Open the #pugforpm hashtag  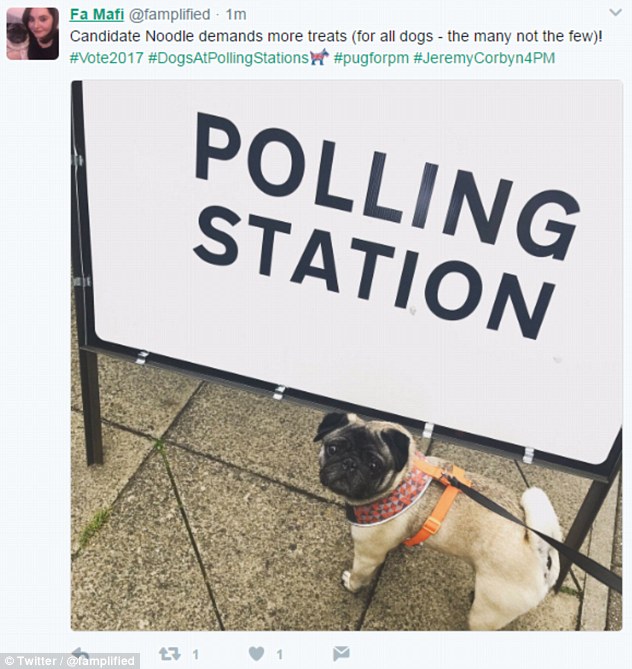tap(372, 58)
